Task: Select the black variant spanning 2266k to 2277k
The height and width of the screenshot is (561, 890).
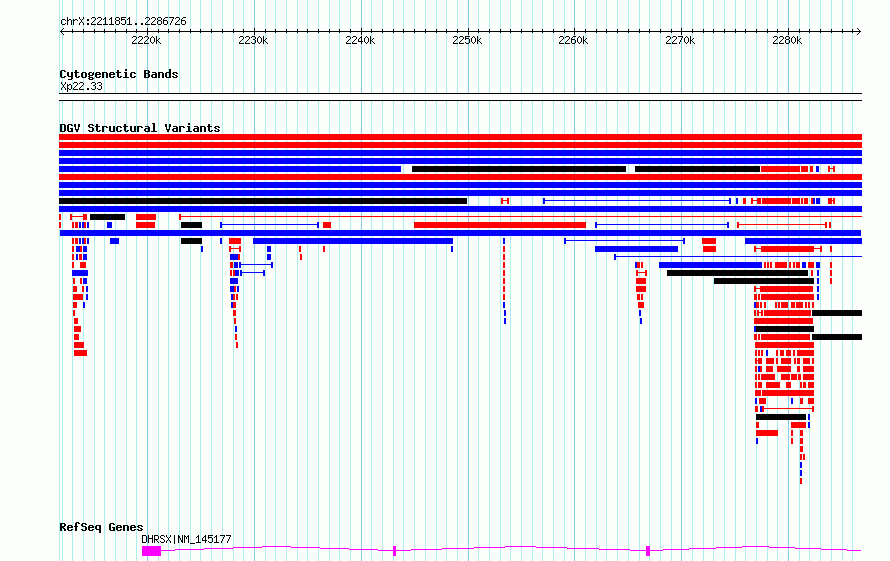Action: coord(698,169)
